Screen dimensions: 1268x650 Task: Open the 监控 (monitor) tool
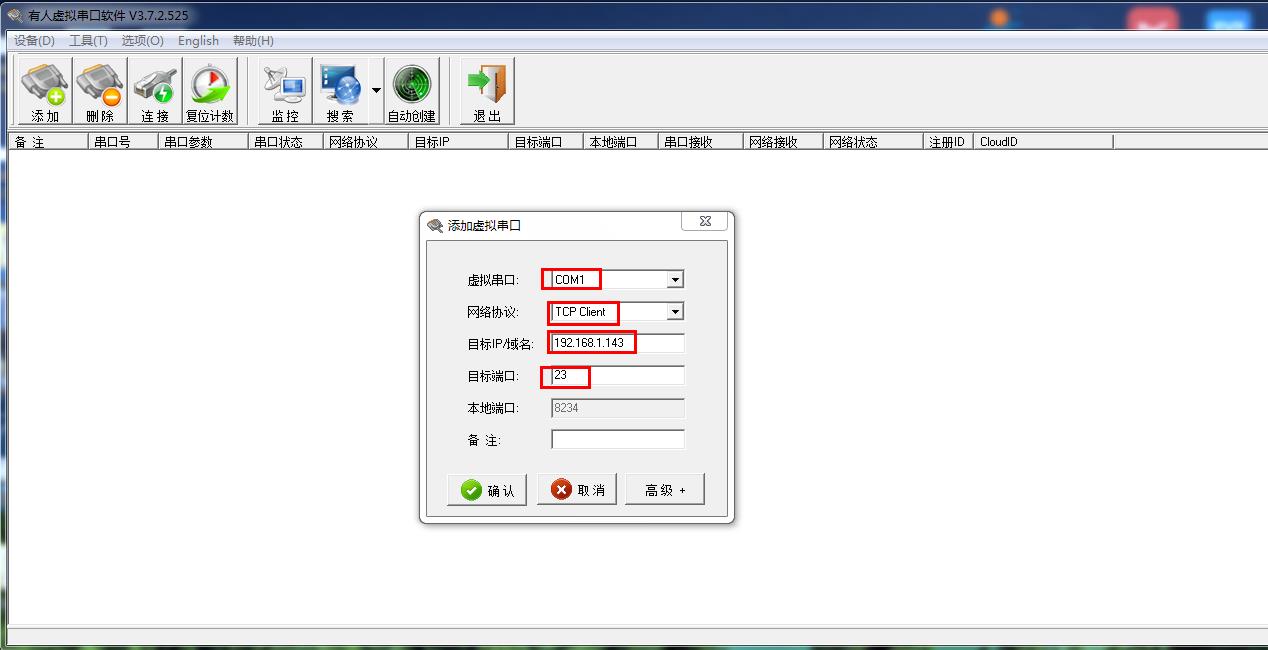click(285, 92)
